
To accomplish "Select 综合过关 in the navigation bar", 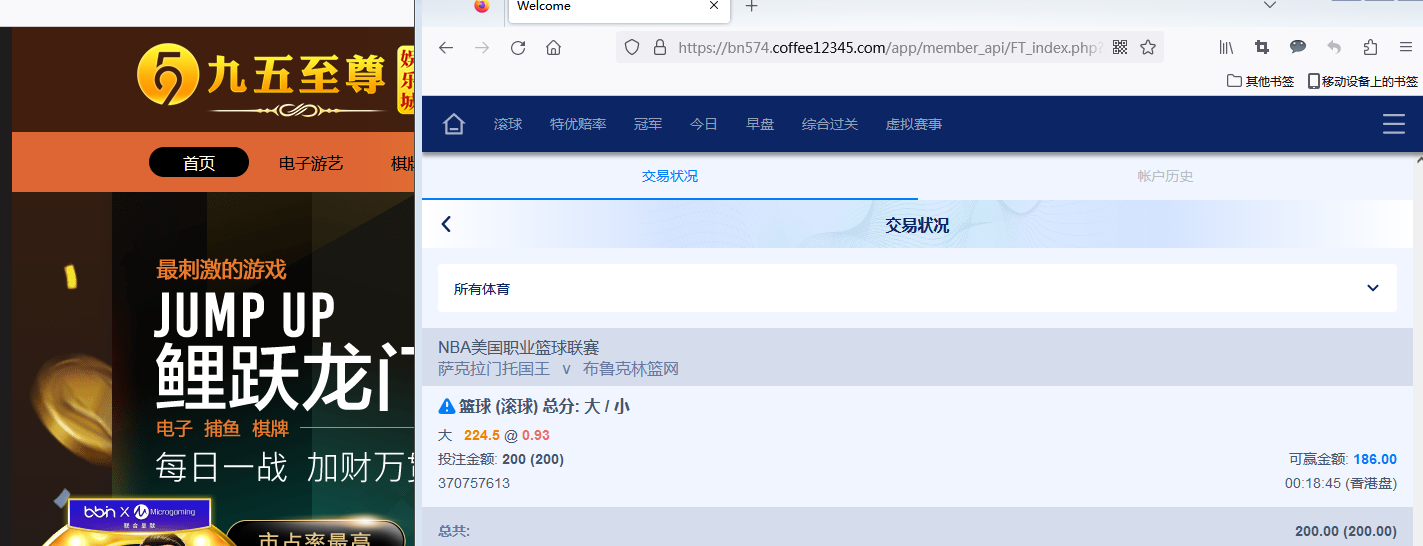I will 830,124.
